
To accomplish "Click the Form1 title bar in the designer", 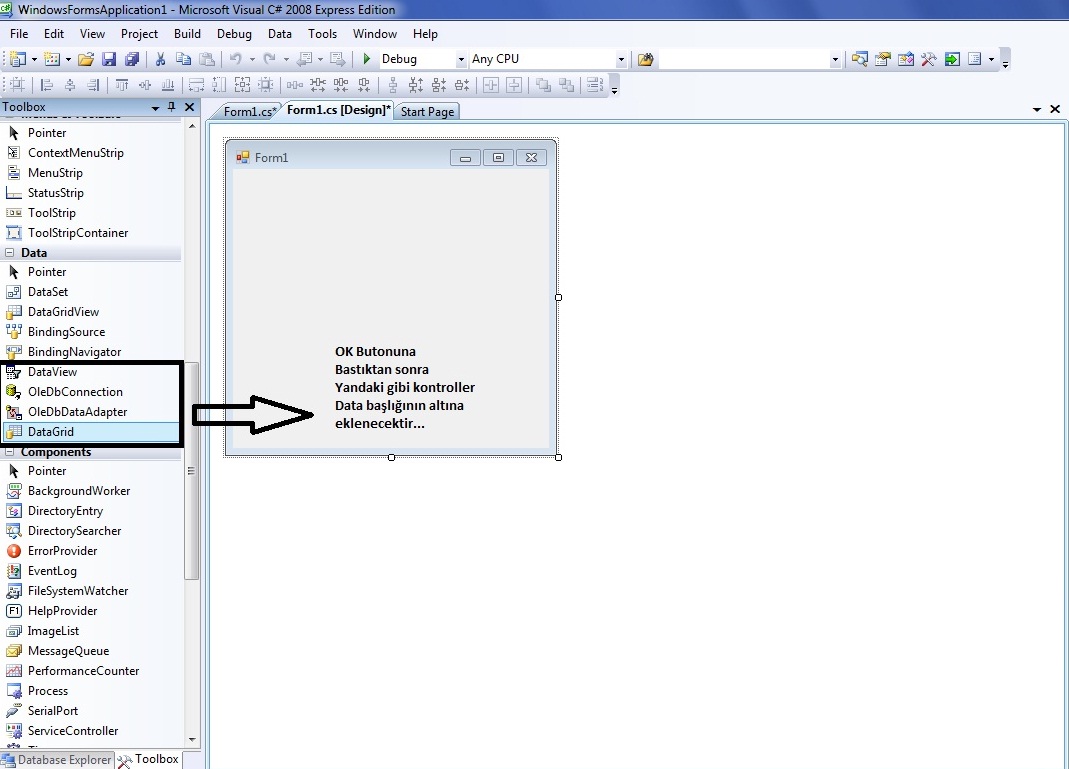I will point(340,157).
